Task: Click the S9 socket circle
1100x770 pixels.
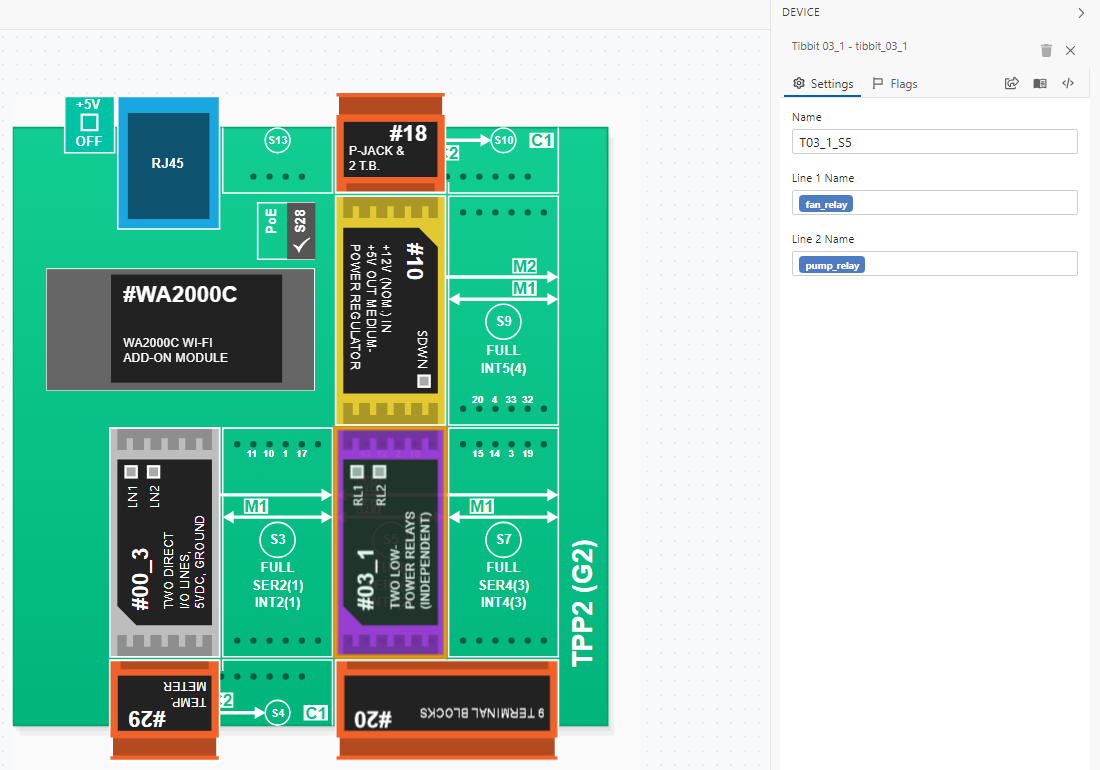Action: pyautogui.click(x=504, y=322)
